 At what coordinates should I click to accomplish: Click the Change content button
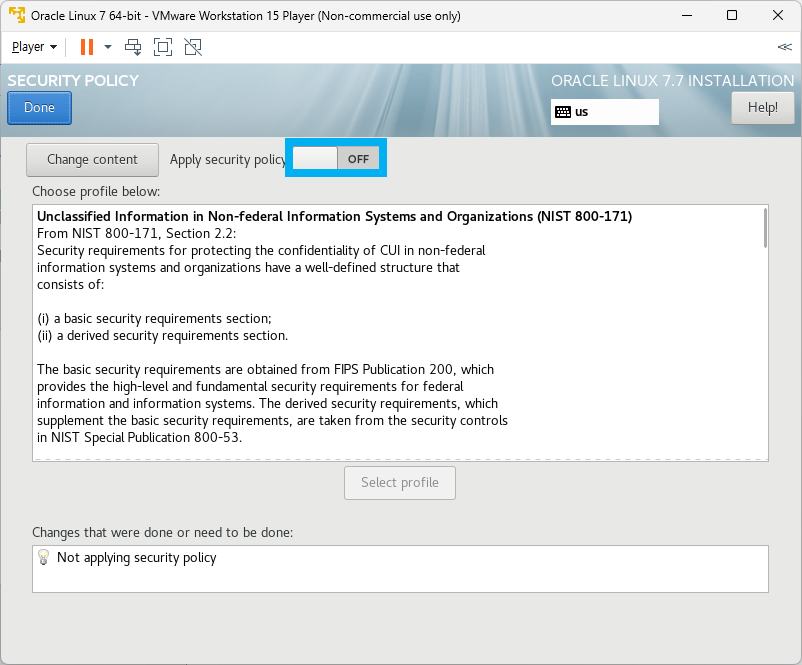pos(93,160)
